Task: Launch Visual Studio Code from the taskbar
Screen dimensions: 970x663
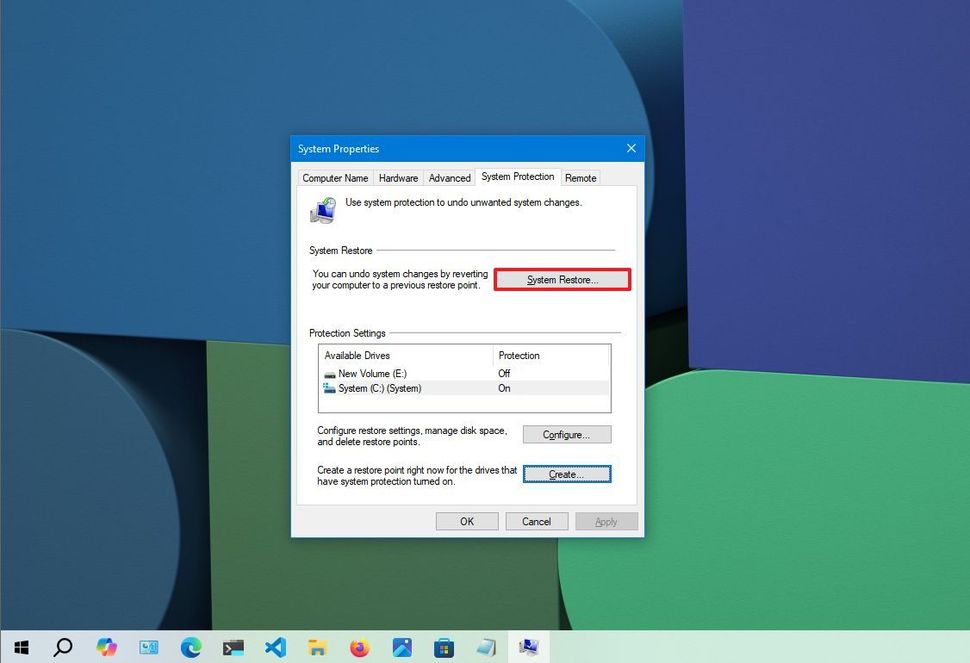Action: click(275, 647)
